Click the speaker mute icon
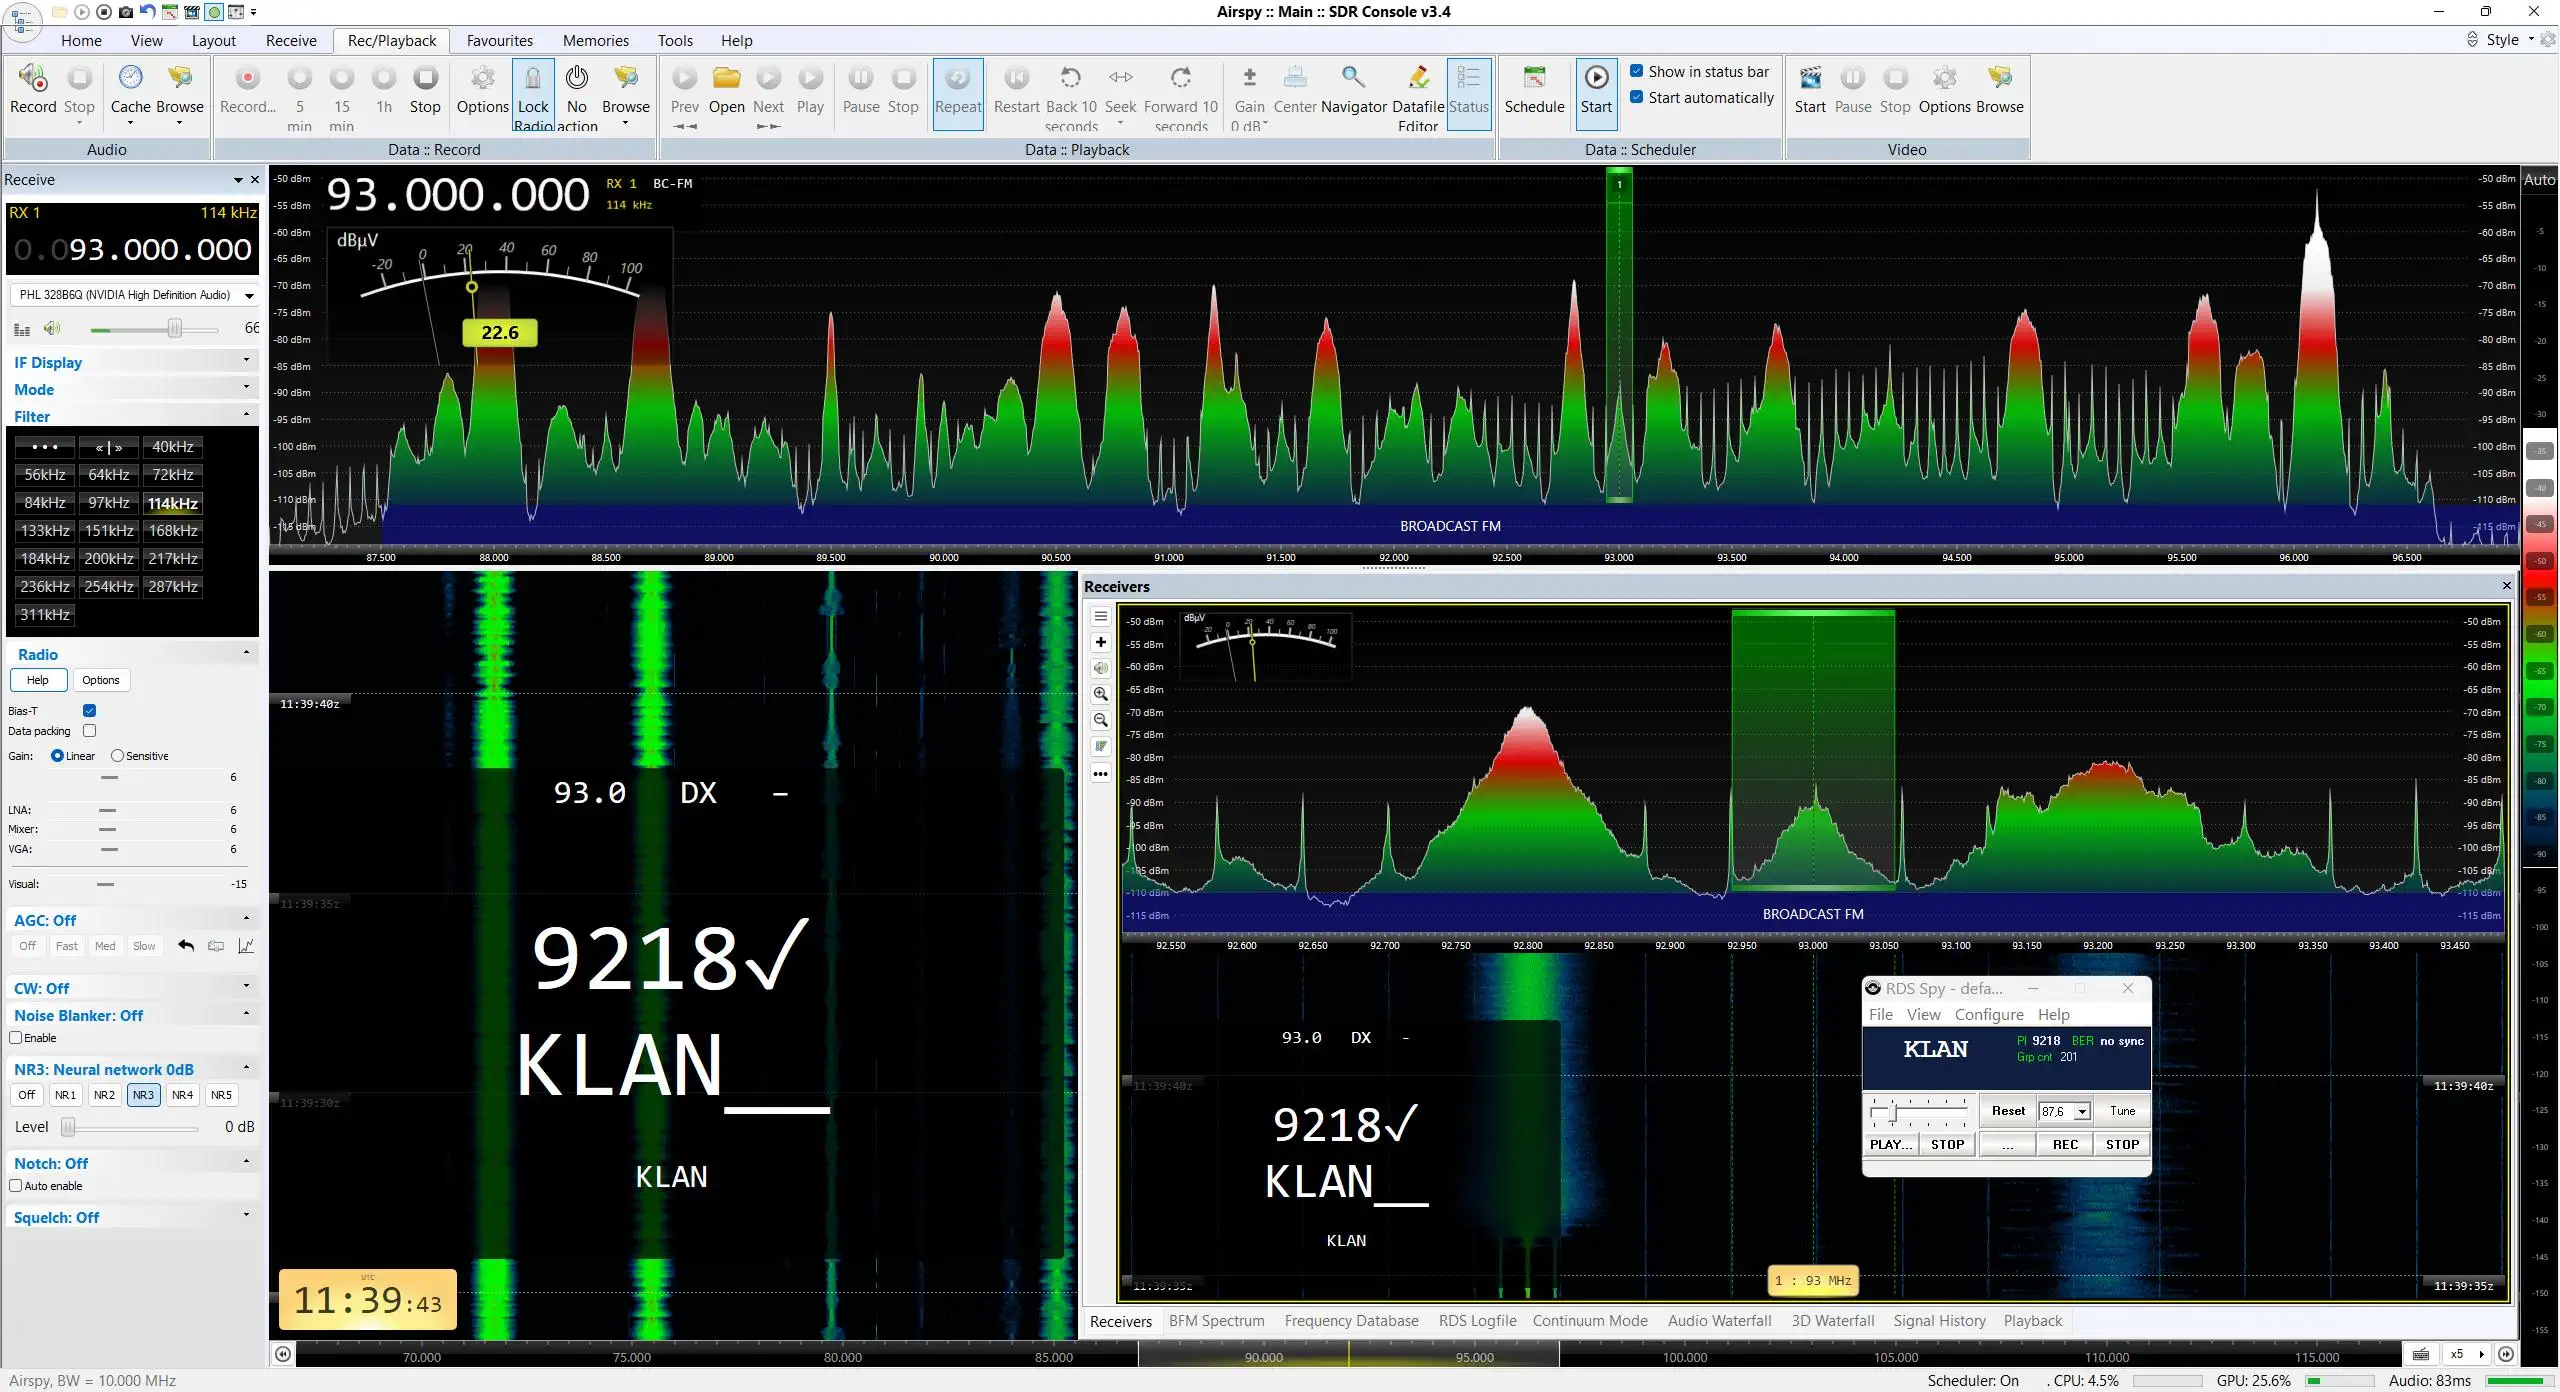This screenshot has height=1392, width=2560. point(52,328)
